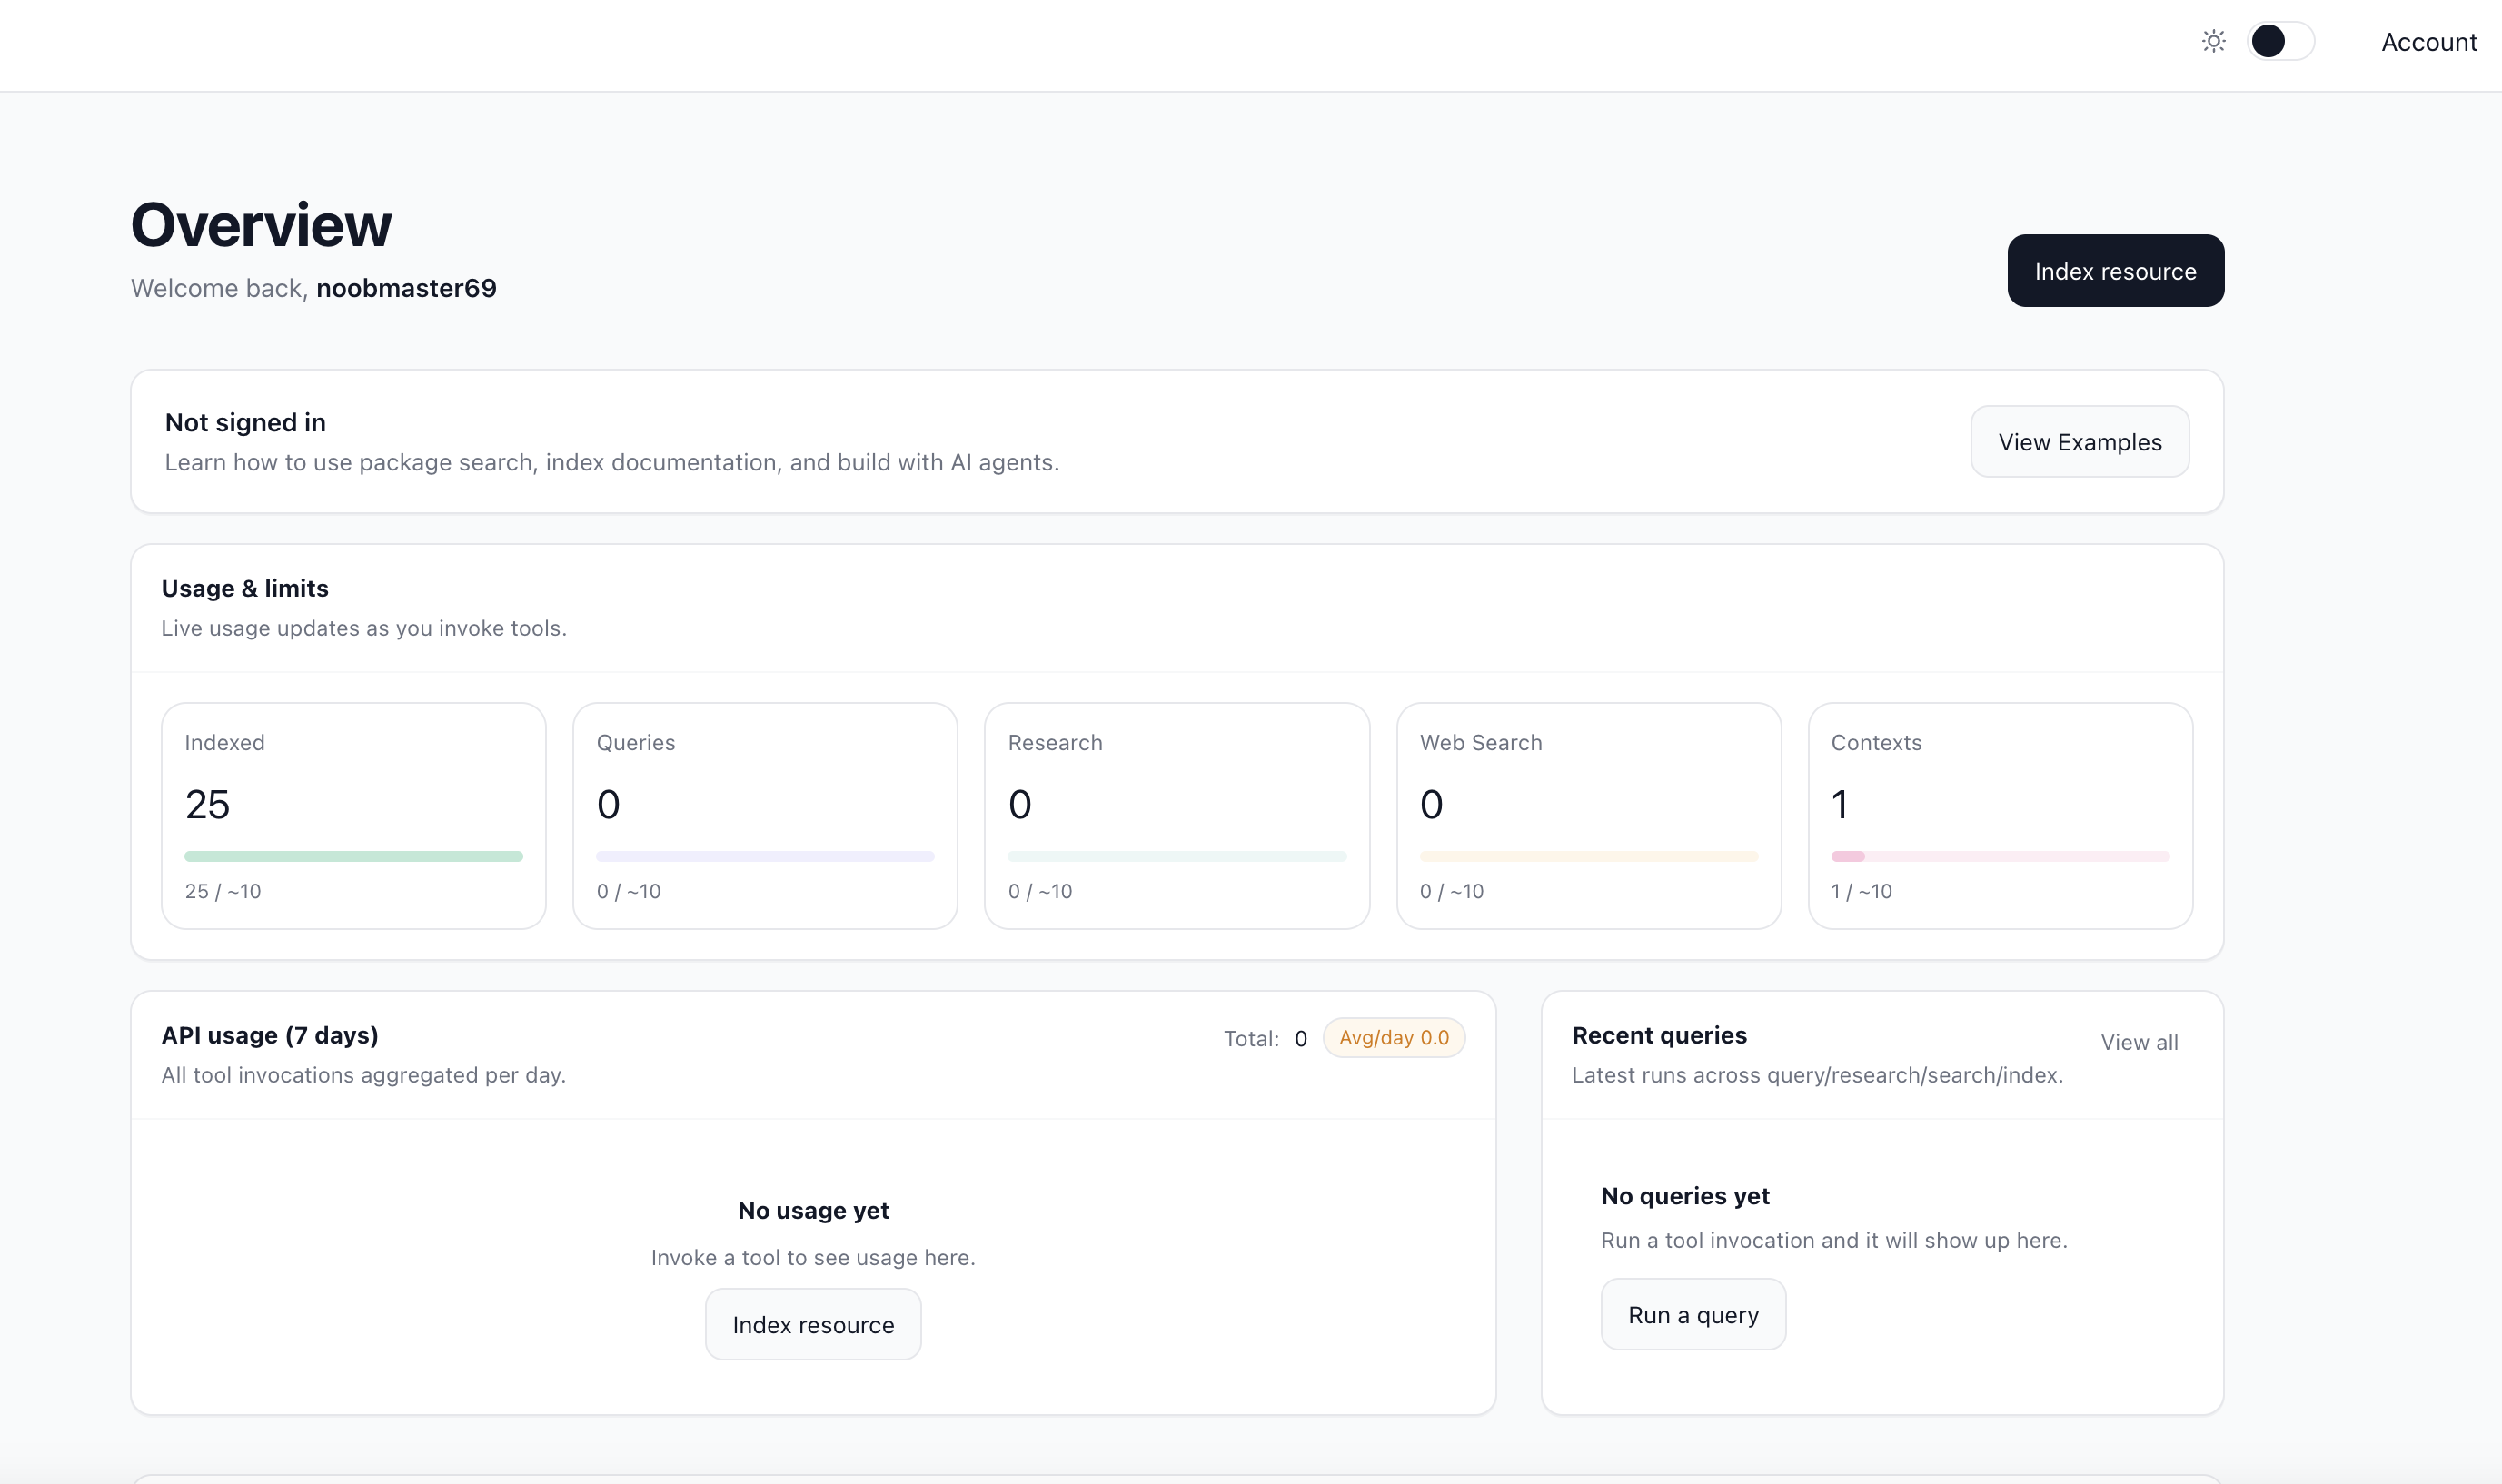Select the Contexts usage card showing 1
This screenshot has width=2502, height=1484.
2000,816
